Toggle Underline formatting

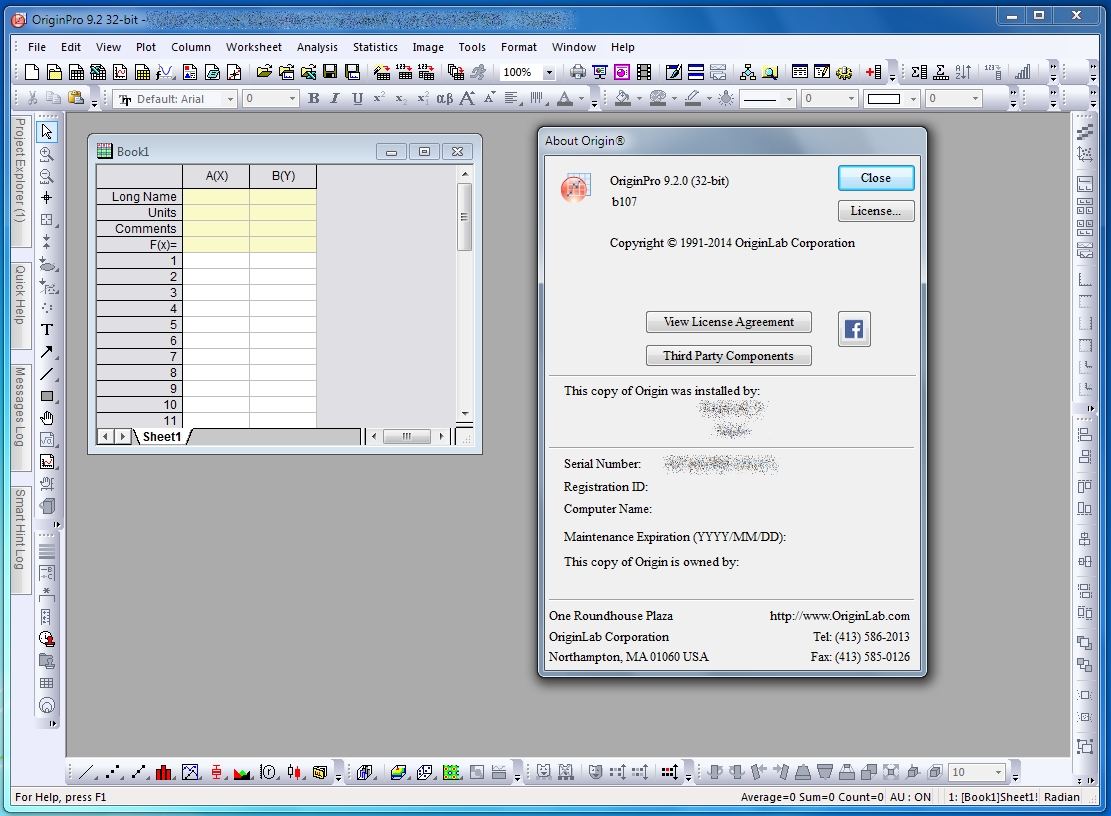(x=357, y=98)
